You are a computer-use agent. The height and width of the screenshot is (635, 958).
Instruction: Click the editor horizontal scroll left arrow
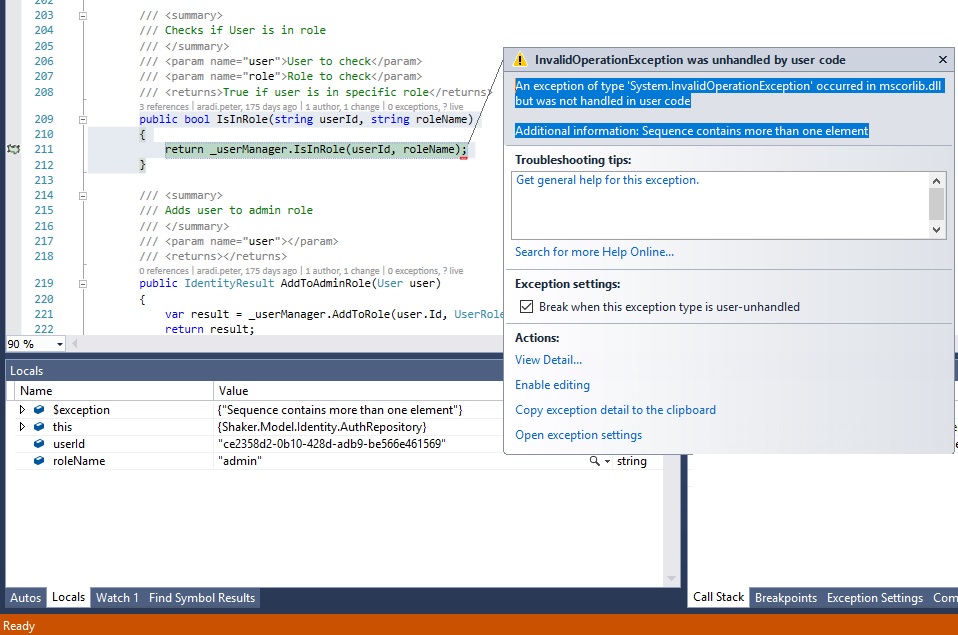click(75, 343)
